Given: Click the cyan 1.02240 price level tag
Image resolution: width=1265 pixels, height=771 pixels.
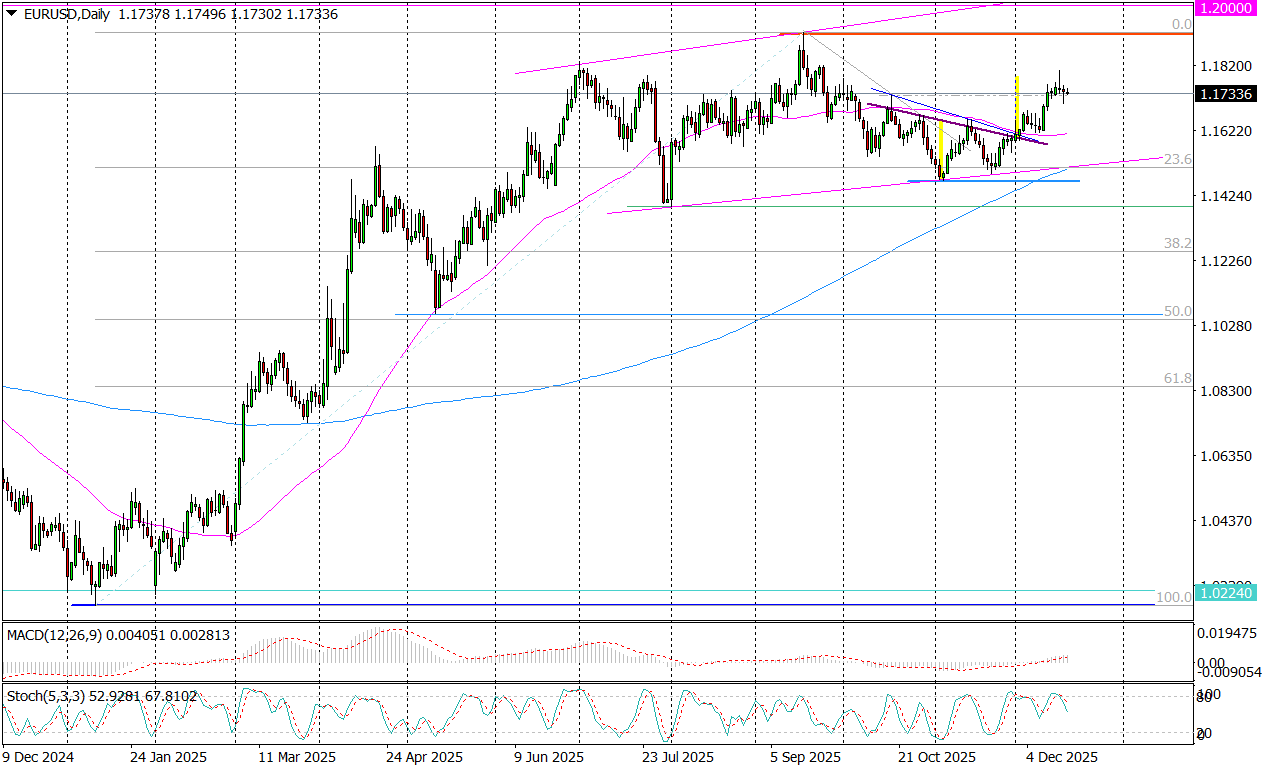Looking at the screenshot, I should click(1226, 591).
